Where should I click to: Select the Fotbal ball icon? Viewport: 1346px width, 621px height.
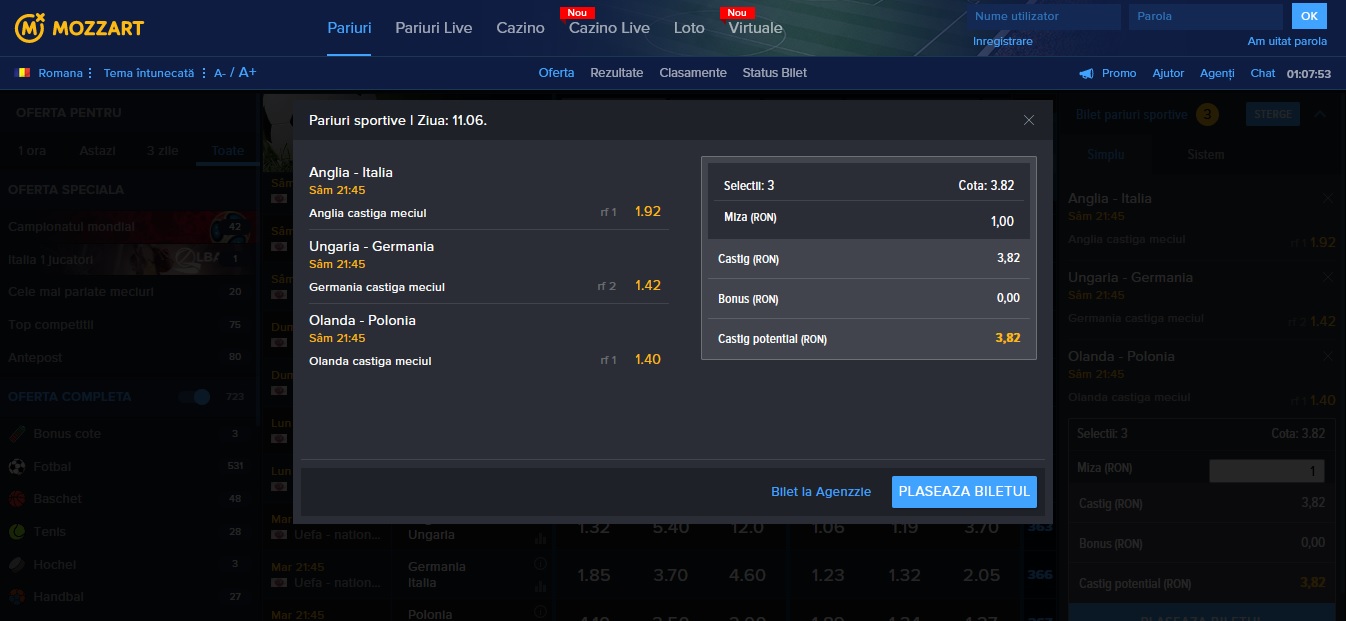[x=17, y=466]
